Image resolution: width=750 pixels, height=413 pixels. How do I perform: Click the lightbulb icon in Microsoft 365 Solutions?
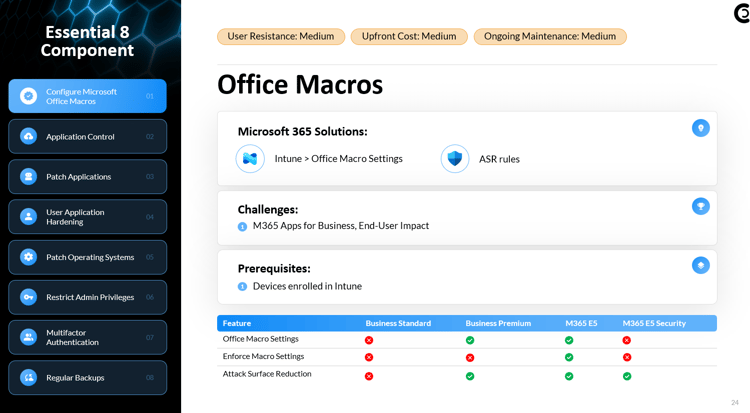(700, 128)
